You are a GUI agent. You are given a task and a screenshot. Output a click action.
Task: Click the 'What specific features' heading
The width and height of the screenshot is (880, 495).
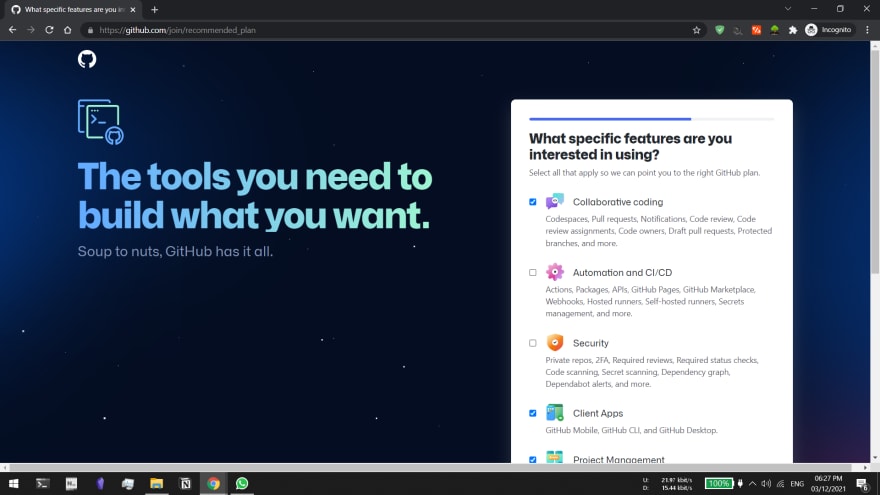coord(630,146)
